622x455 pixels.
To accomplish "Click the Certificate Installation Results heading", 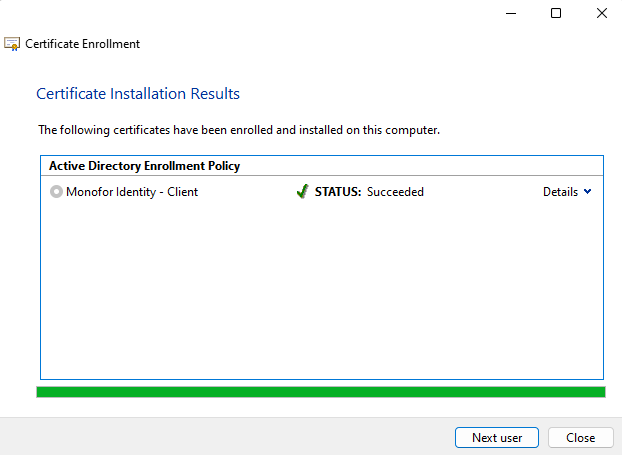I will tap(138, 94).
